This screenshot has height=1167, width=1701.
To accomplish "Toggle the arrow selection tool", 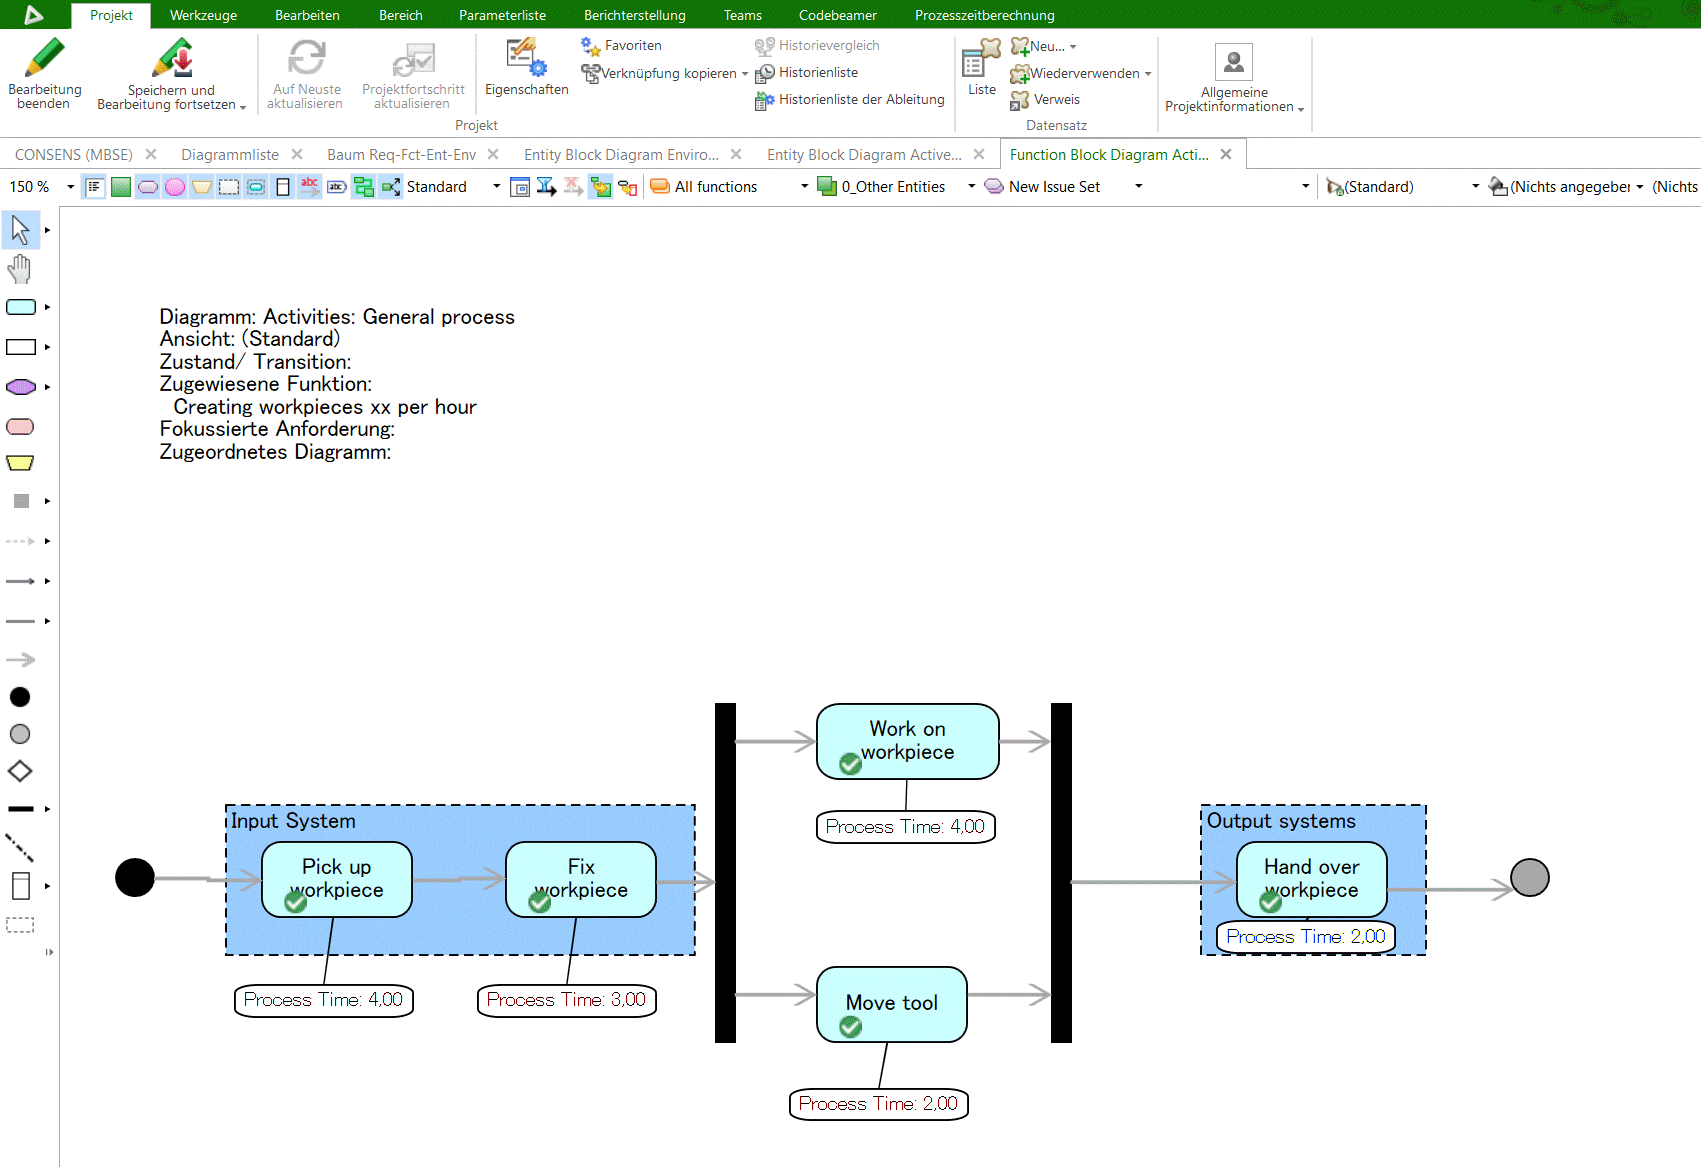I will pyautogui.click(x=20, y=228).
